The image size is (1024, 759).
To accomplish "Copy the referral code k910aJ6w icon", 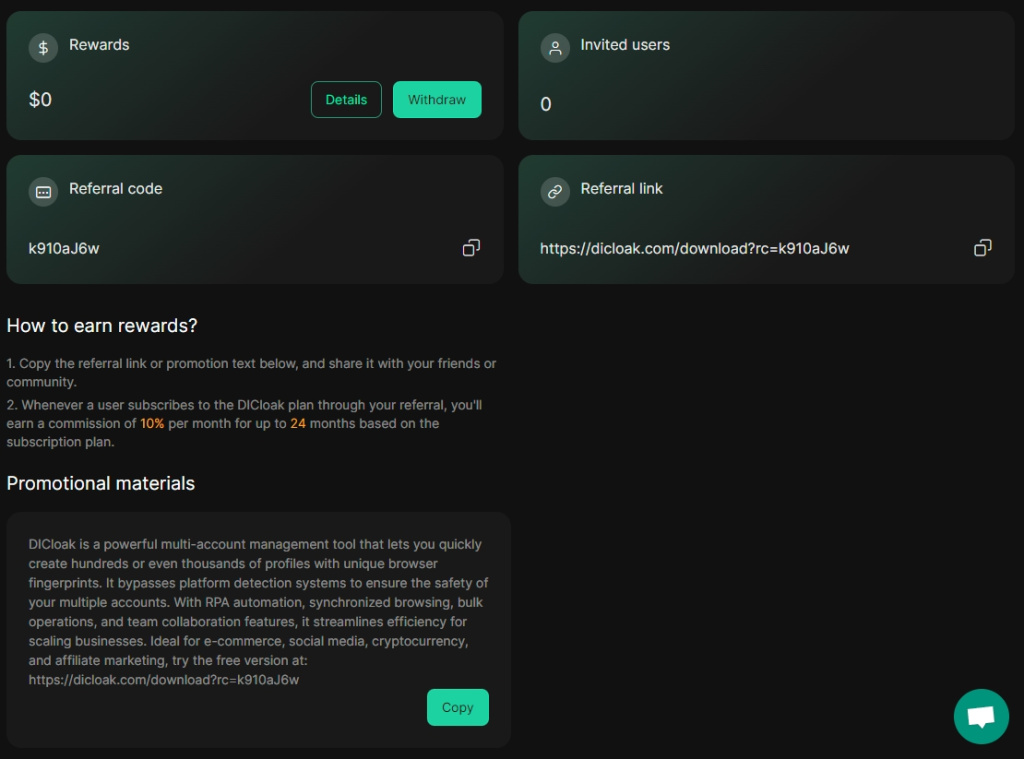I will 471,248.
